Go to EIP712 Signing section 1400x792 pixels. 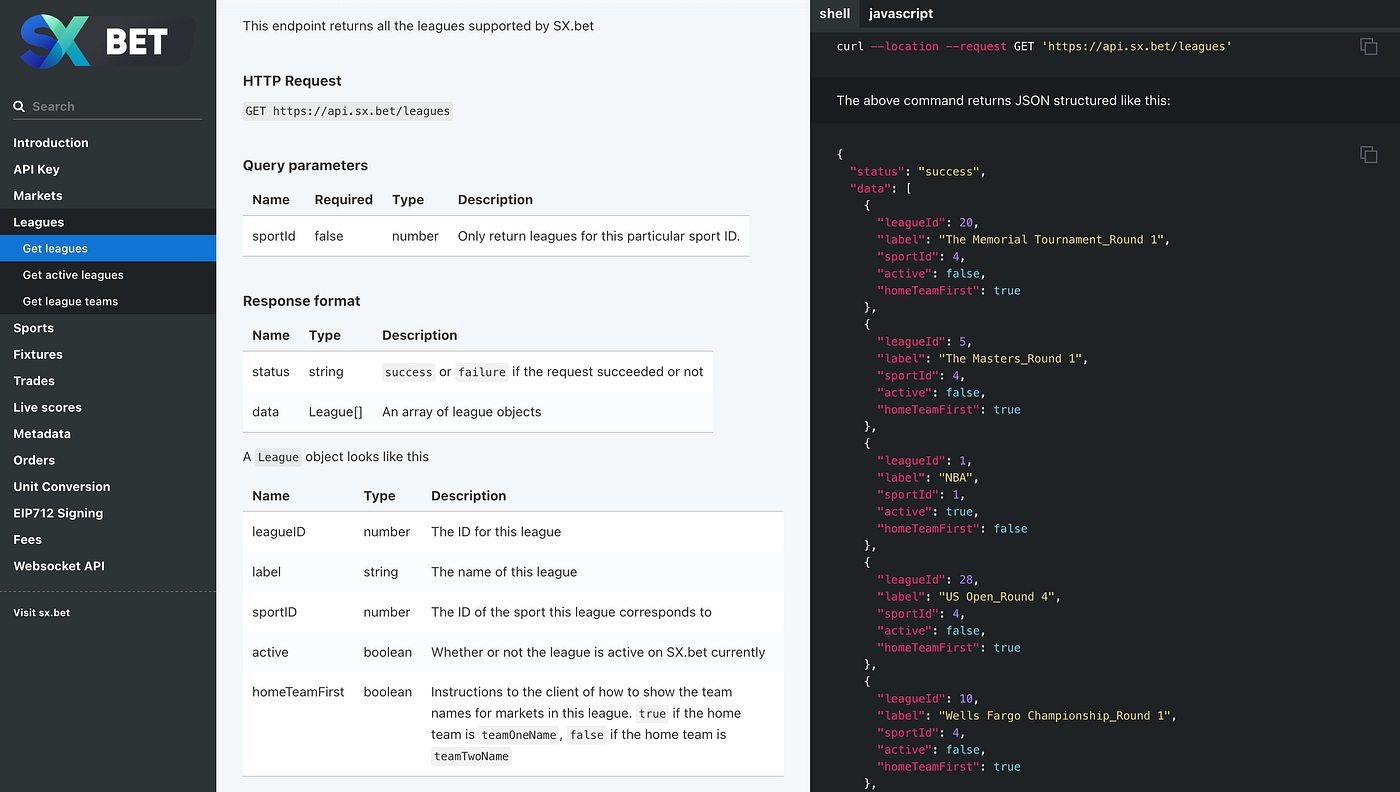click(x=58, y=513)
